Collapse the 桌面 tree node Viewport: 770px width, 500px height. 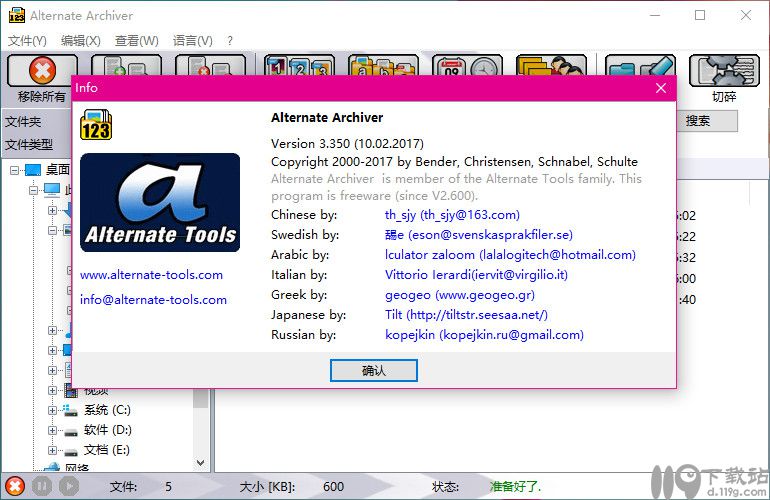click(14, 170)
